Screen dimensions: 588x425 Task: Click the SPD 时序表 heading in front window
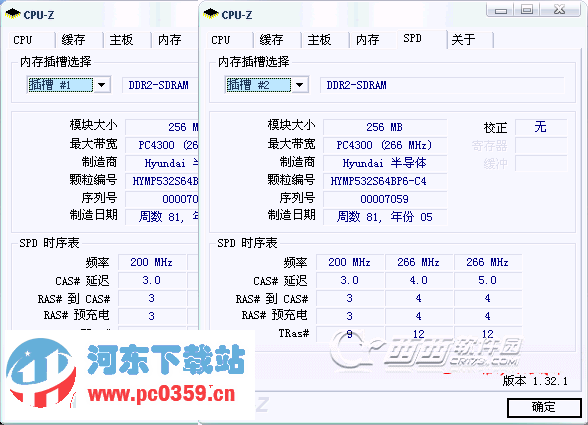click(x=248, y=243)
